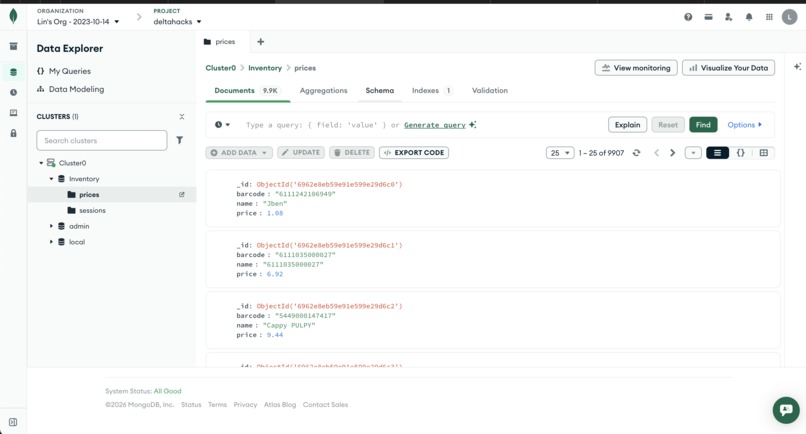
Task: Click the Delete button
Action: 352,153
